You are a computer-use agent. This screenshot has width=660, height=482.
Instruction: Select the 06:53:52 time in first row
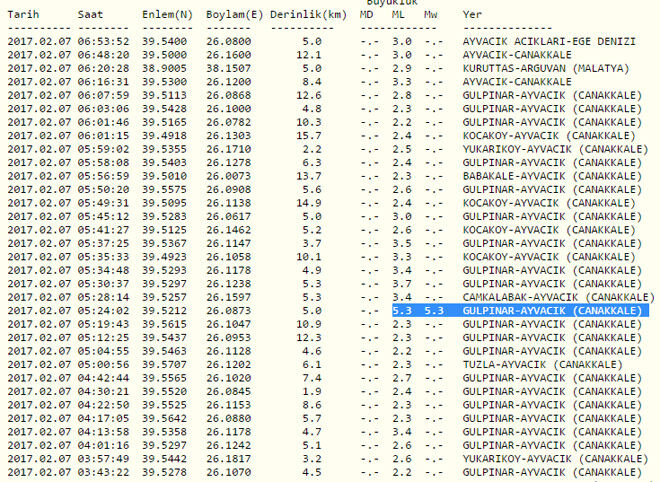pos(103,42)
